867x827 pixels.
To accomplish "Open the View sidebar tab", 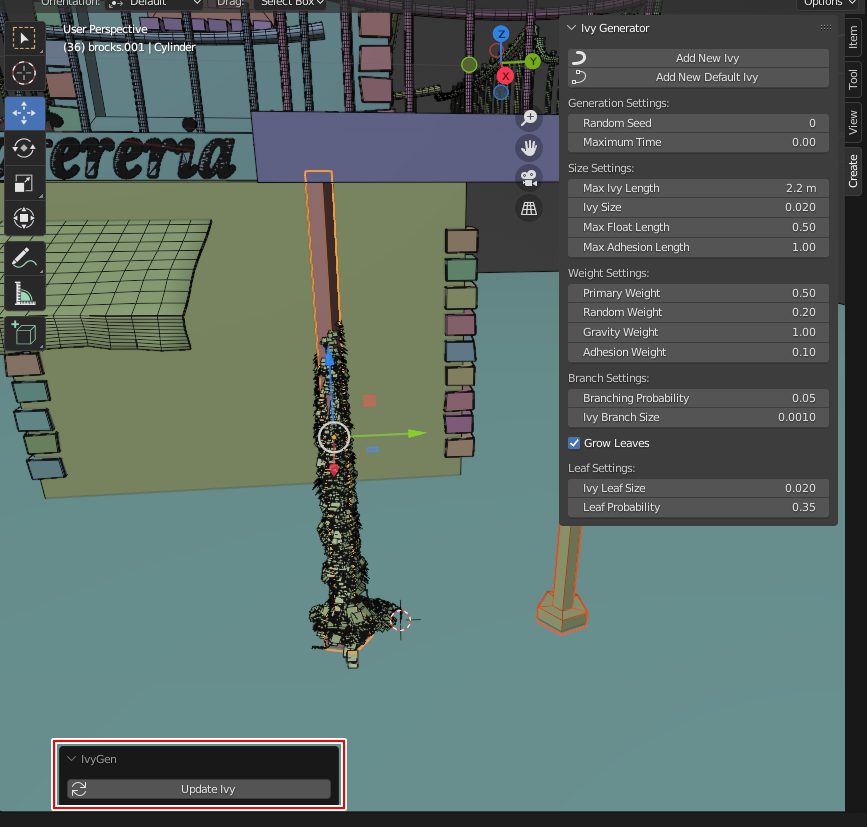I will [853, 122].
